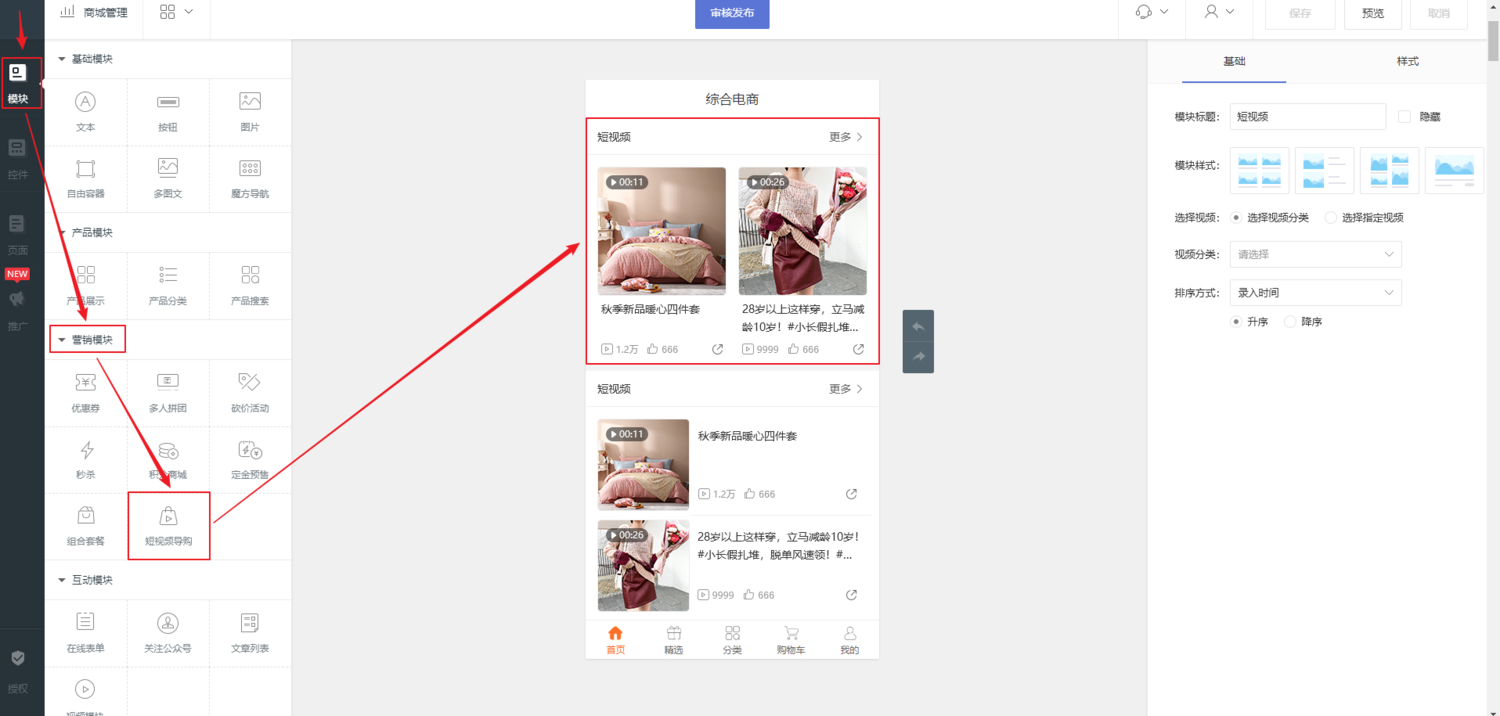Click the 取消 cancel button
Viewport: 1500px width, 716px height.
[x=1439, y=13]
